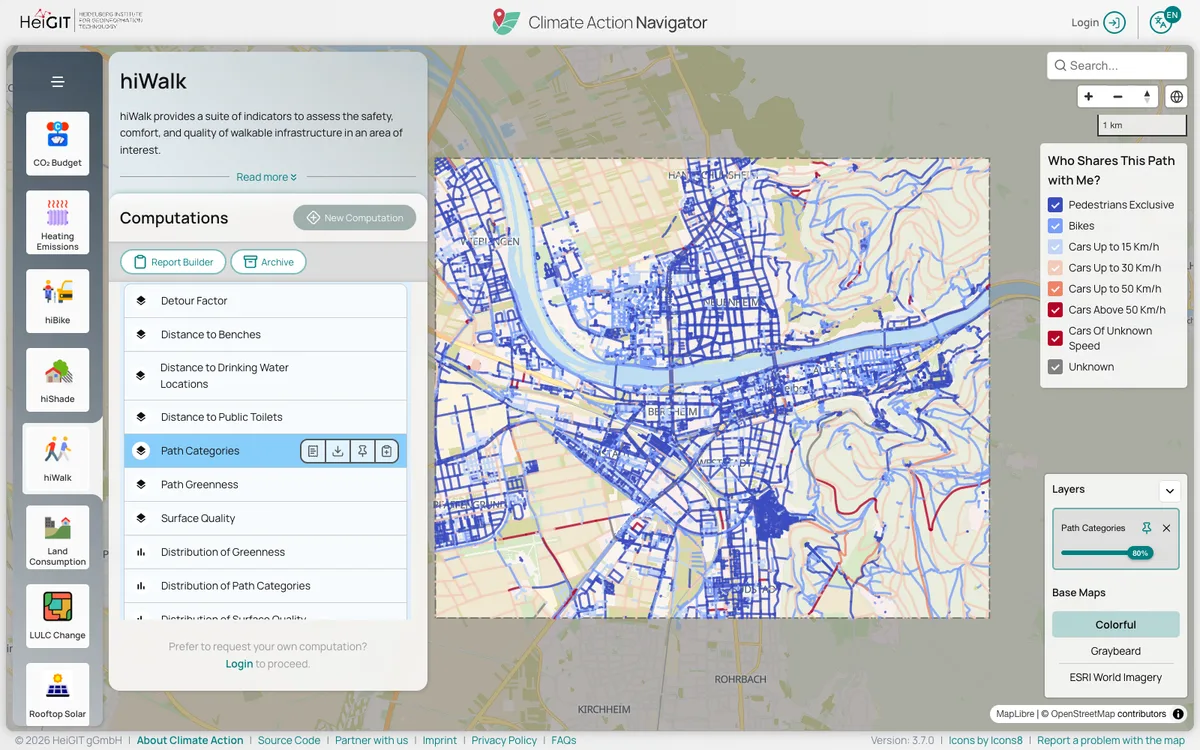Open the Heating Emissions tool

(58, 223)
